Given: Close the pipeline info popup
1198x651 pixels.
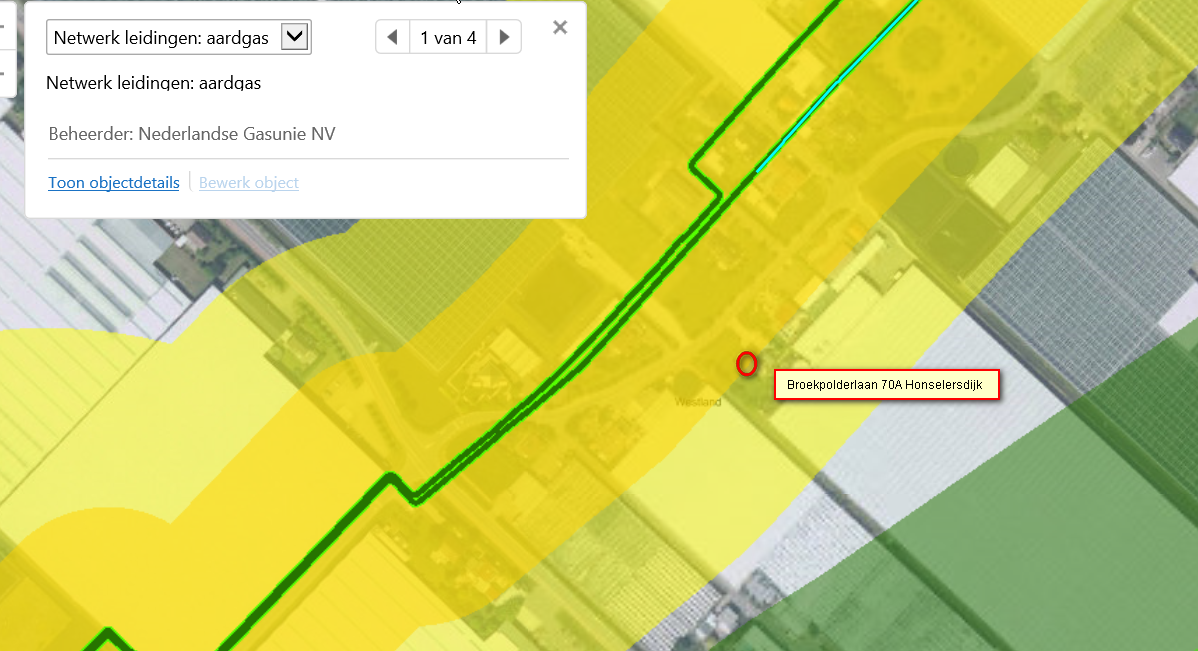Looking at the screenshot, I should [x=560, y=28].
